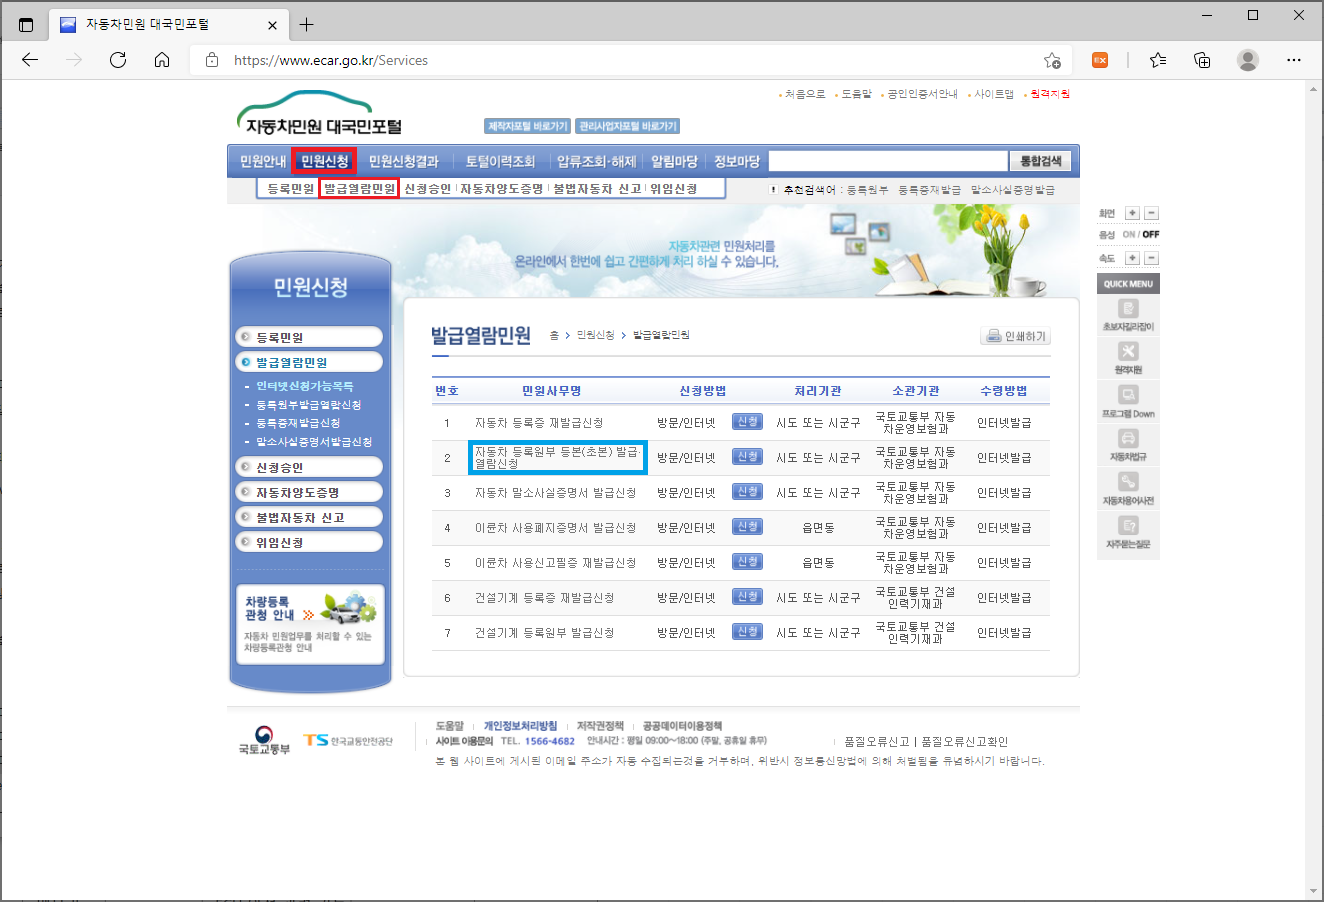Open the browser home page

coord(162,60)
